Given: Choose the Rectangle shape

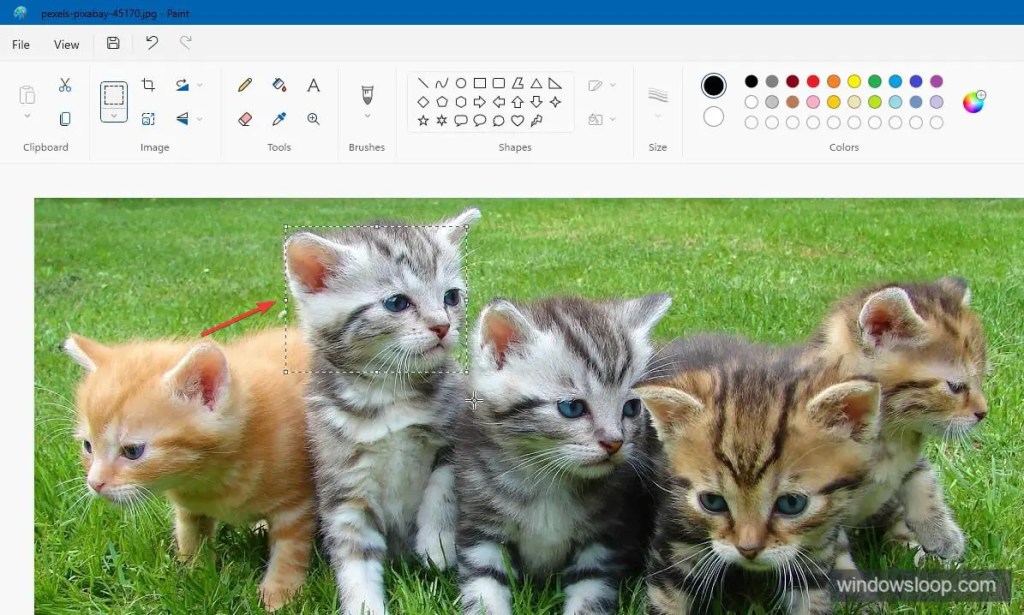Looking at the screenshot, I should 479,83.
